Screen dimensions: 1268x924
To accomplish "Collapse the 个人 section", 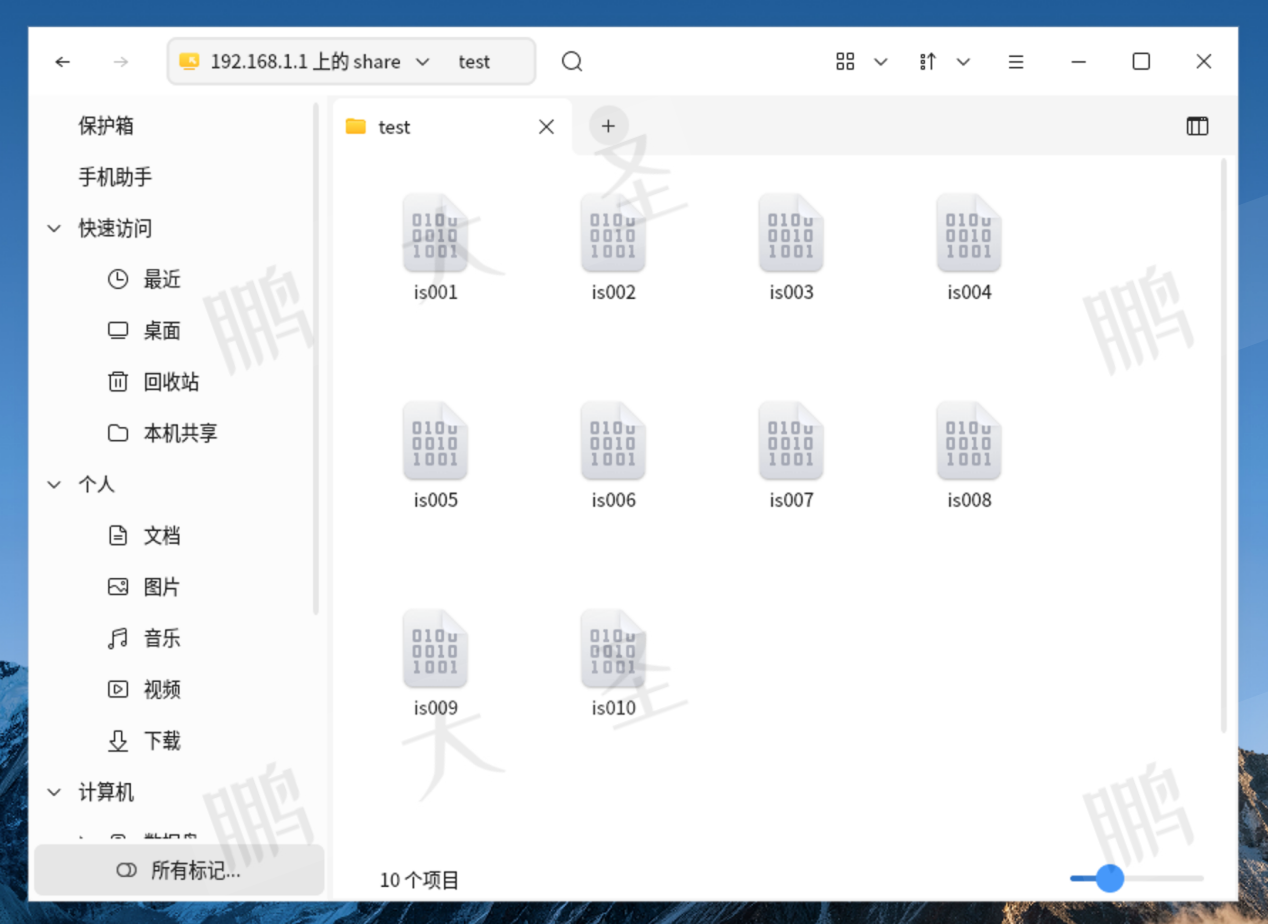I will click(54, 485).
